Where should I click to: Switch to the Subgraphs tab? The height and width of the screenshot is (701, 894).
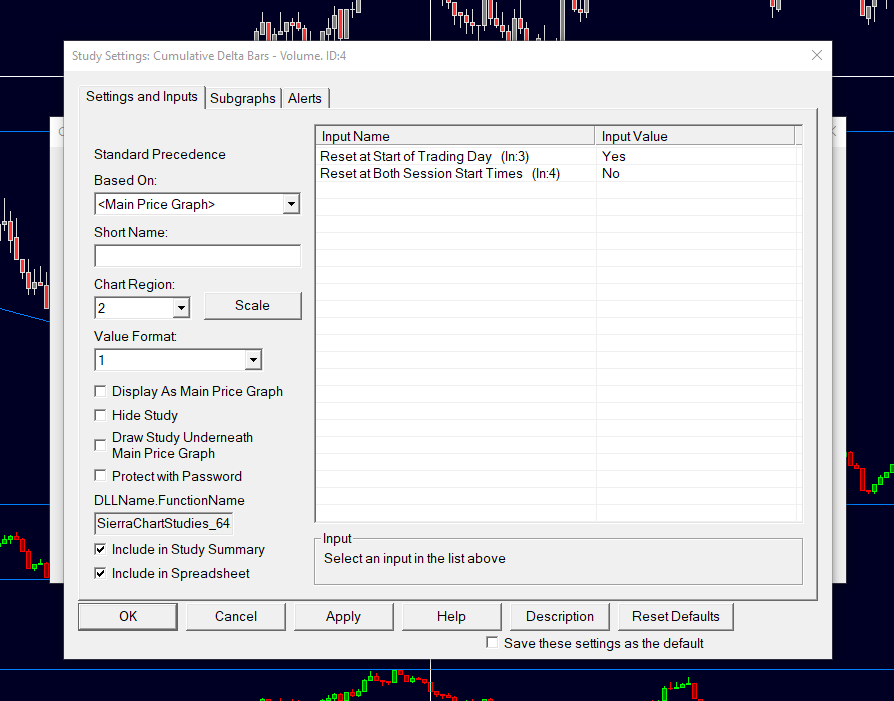pos(242,98)
